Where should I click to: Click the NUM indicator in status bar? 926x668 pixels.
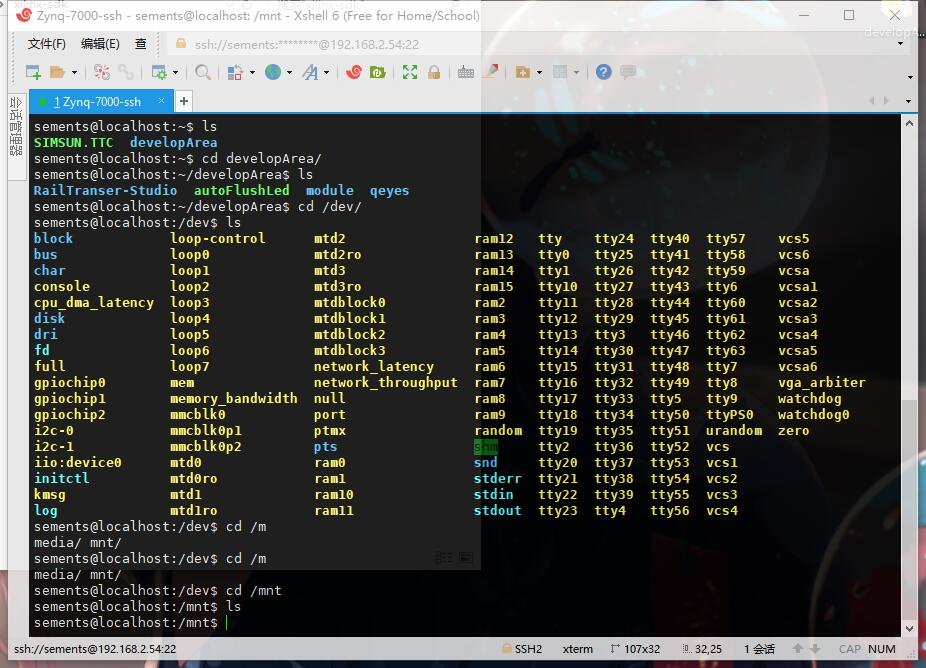click(882, 649)
